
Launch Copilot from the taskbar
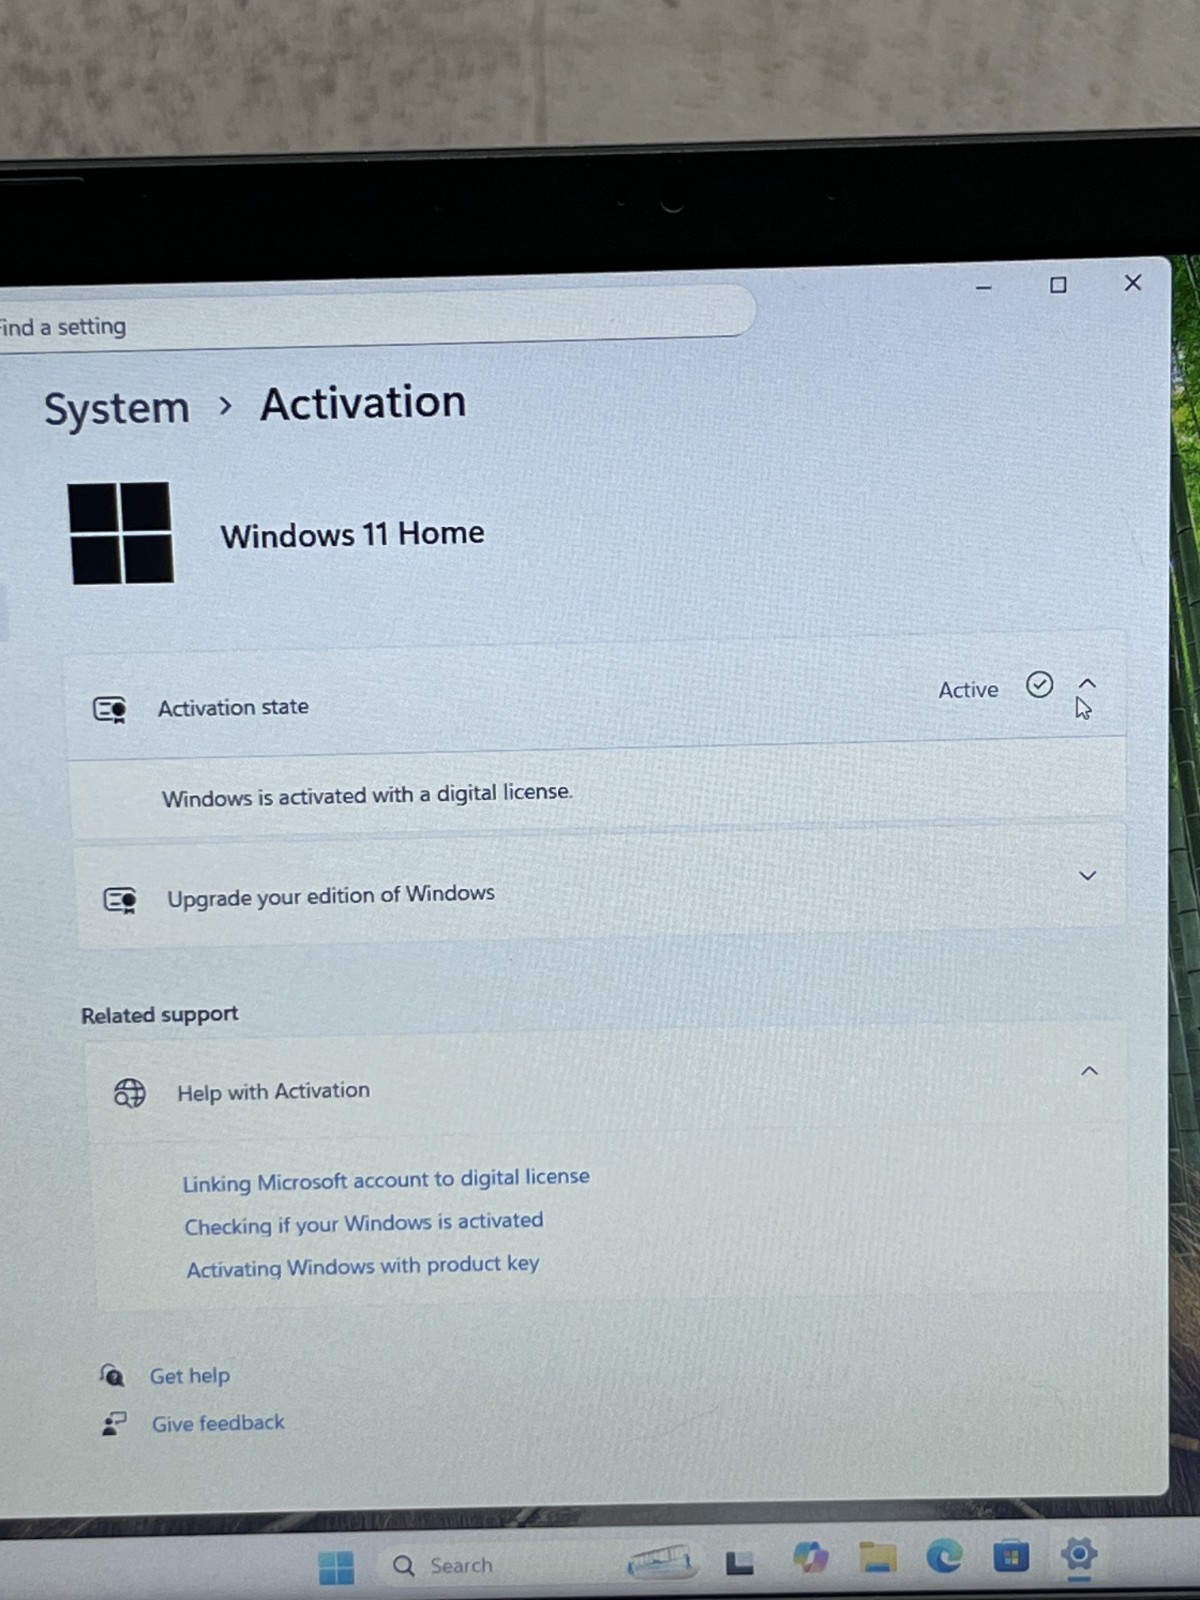(810, 1558)
